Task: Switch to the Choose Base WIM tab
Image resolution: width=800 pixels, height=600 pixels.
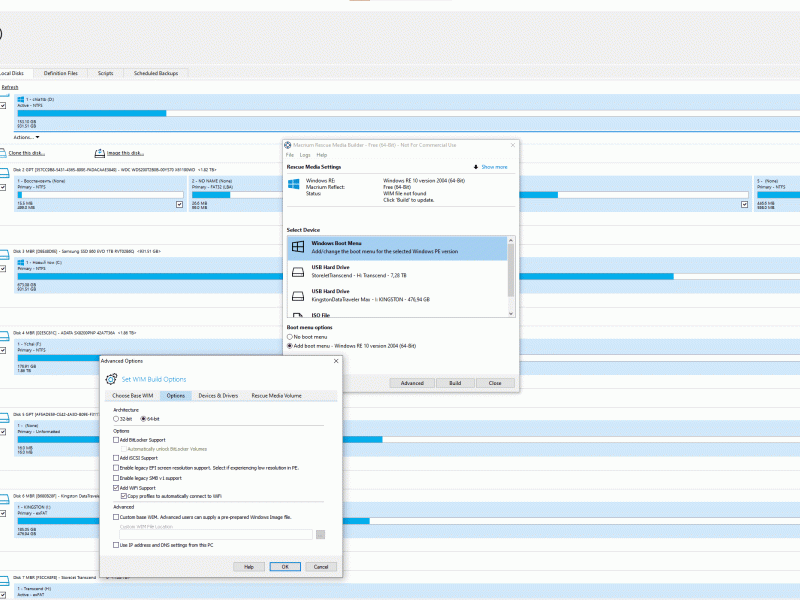Action: coord(133,396)
